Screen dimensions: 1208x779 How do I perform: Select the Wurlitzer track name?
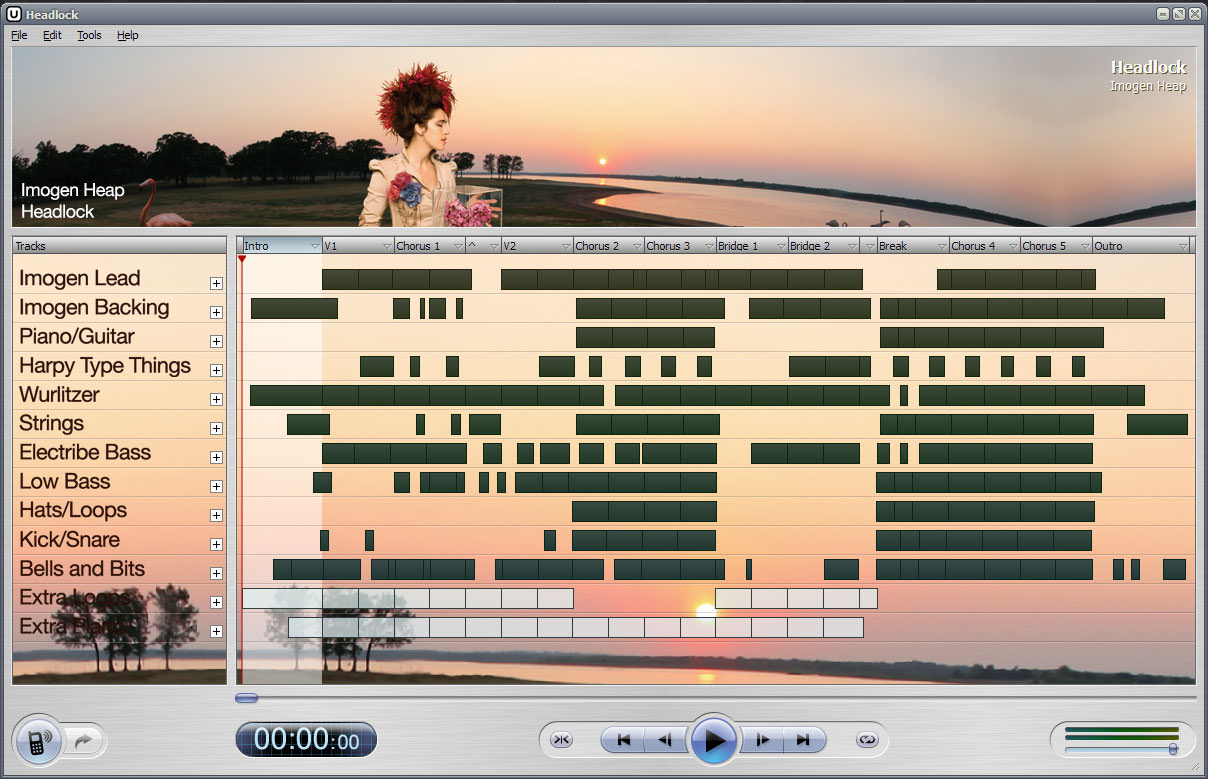[x=60, y=395]
